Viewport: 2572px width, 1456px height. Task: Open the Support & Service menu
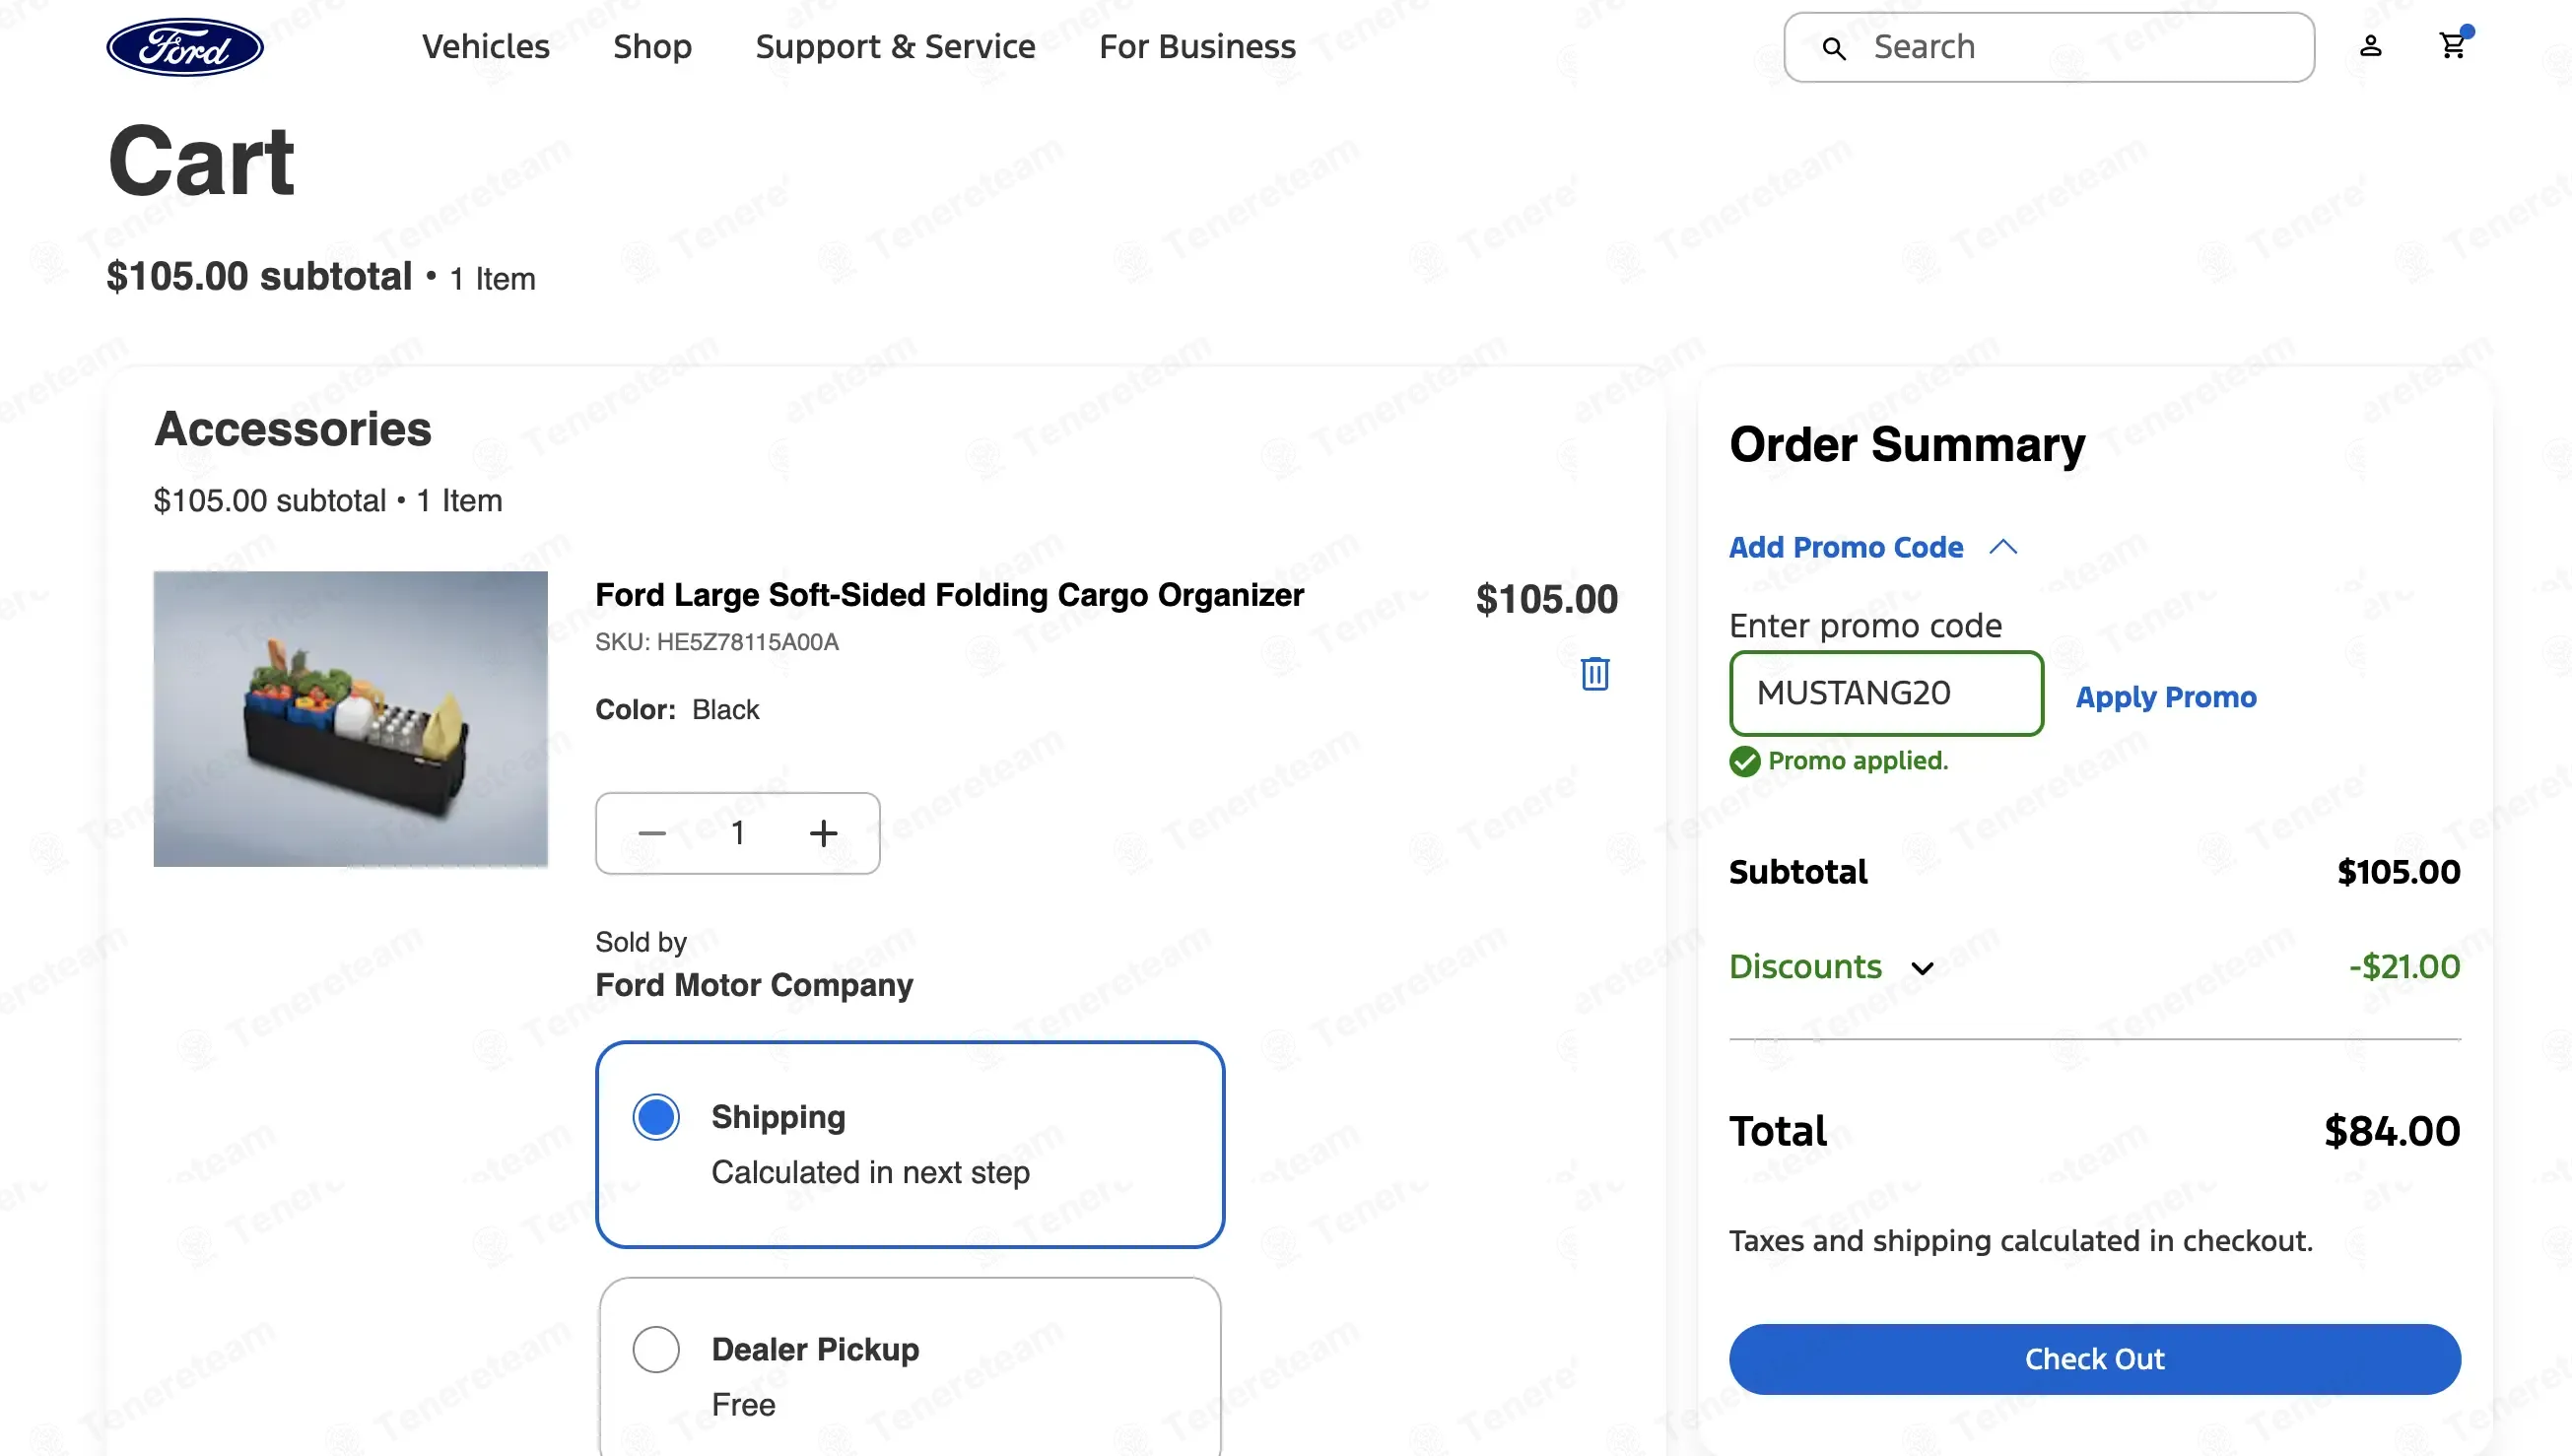tap(895, 47)
